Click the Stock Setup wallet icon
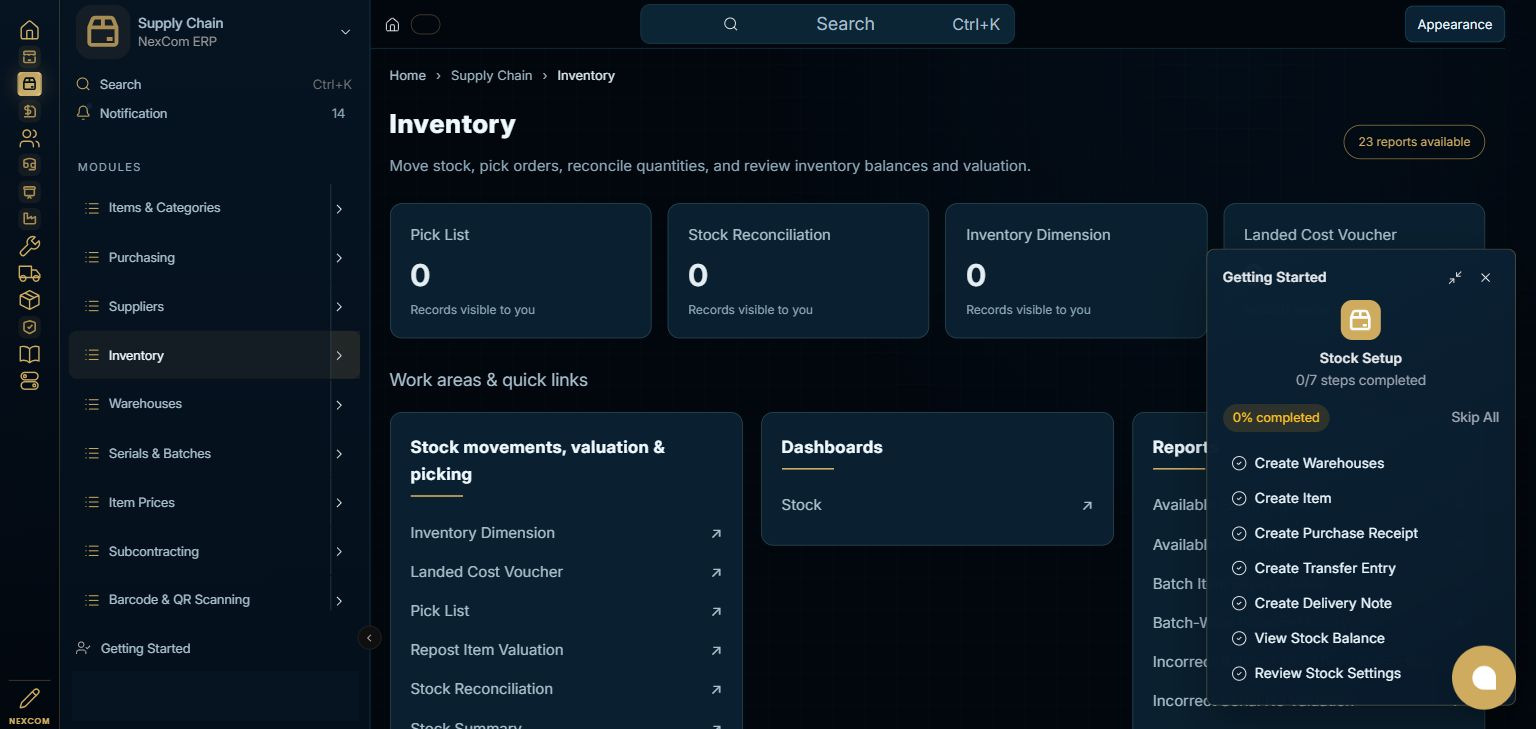 click(1360, 320)
